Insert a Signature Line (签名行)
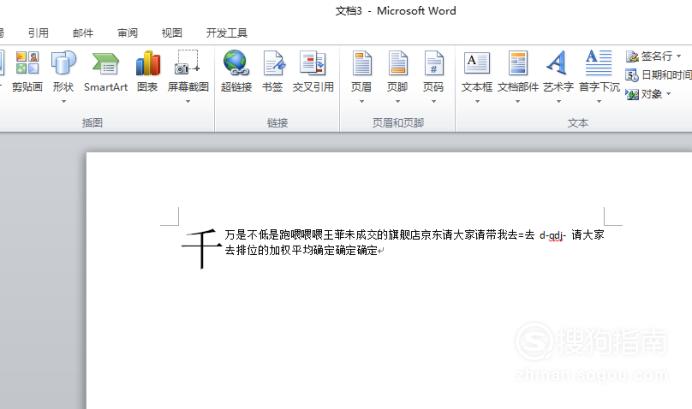Viewport: 692px width, 409px height. [x=649, y=56]
